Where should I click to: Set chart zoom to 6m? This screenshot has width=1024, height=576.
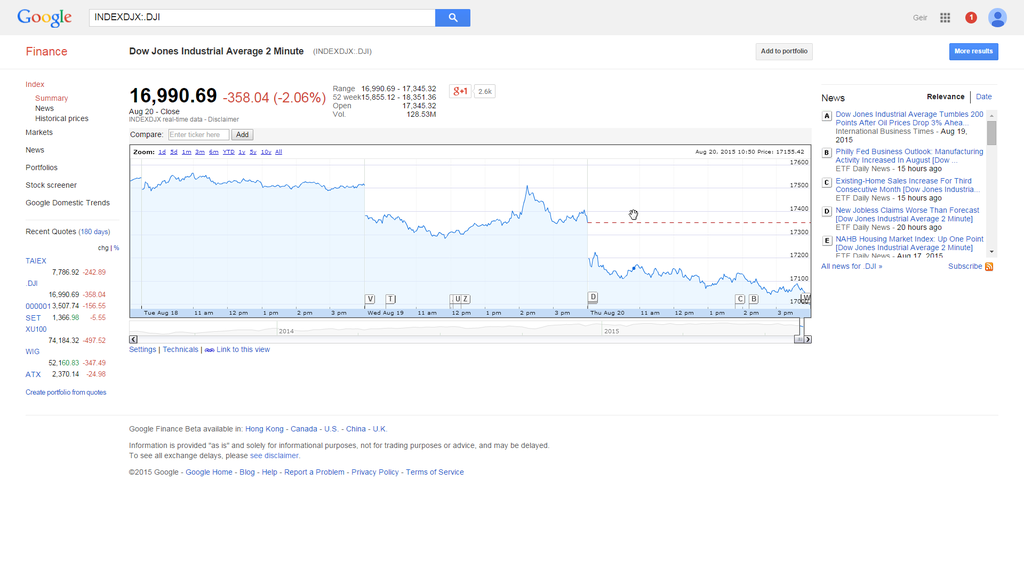[x=214, y=152]
